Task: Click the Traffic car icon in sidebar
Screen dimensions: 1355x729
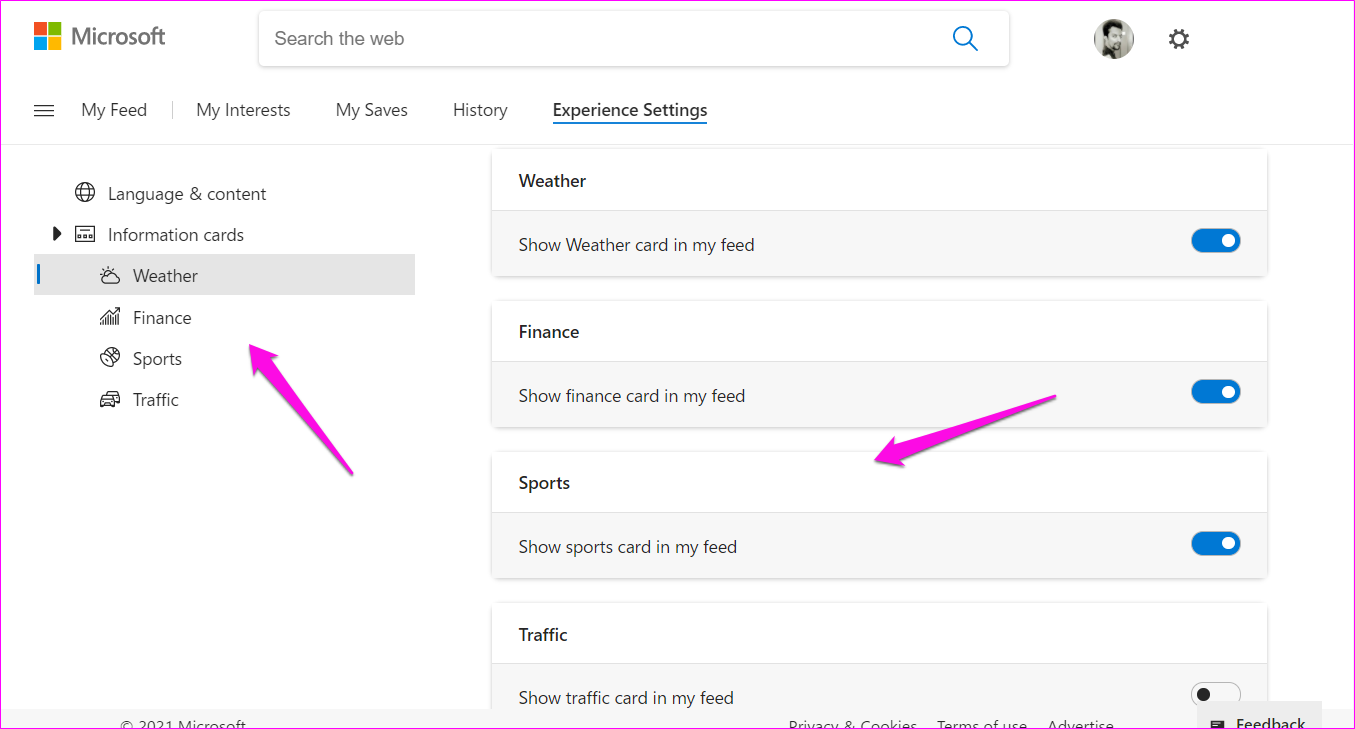Action: pyautogui.click(x=110, y=398)
